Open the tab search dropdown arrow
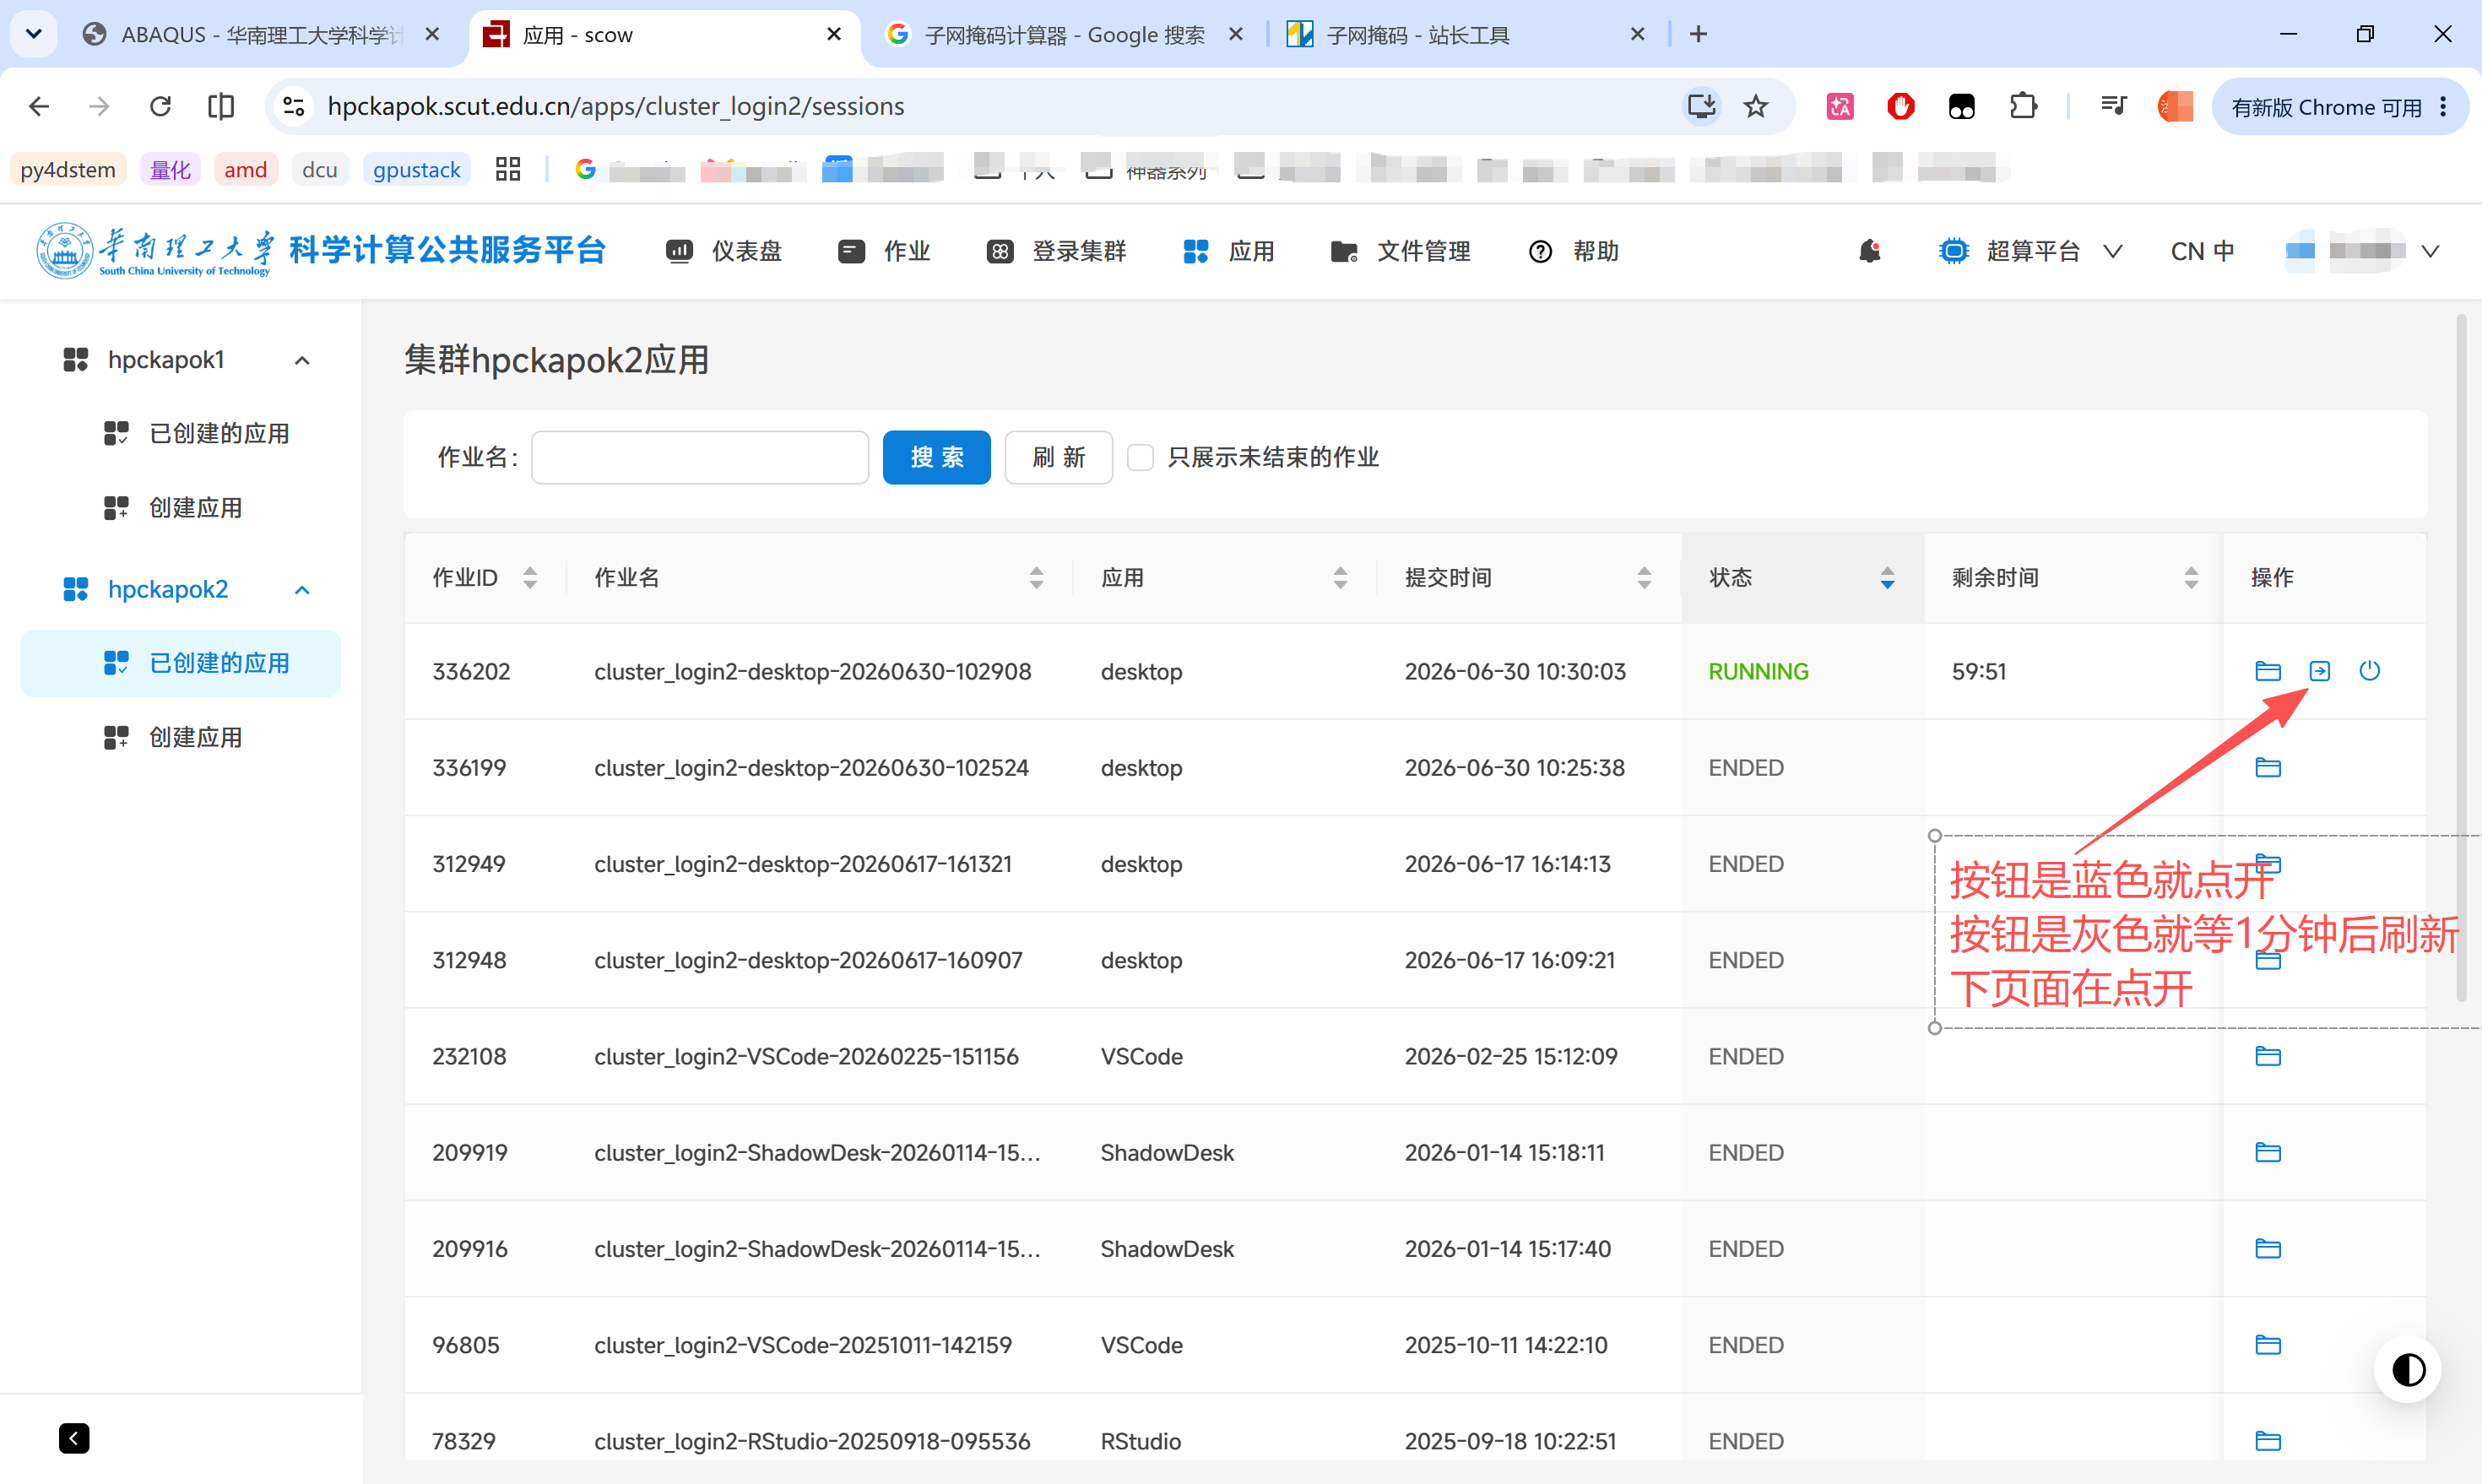 [33, 34]
